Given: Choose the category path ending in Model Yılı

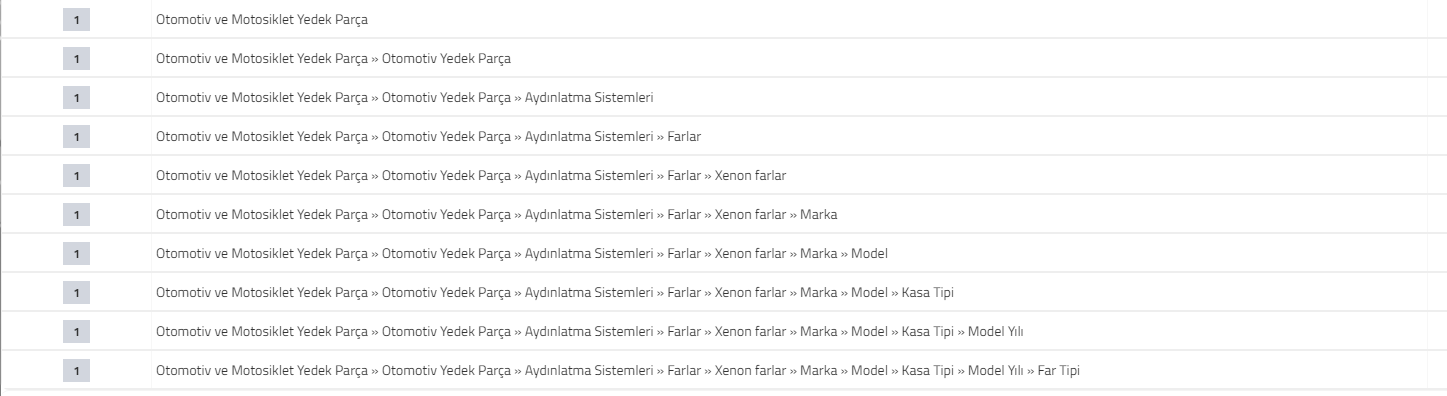Looking at the screenshot, I should (x=590, y=331).
